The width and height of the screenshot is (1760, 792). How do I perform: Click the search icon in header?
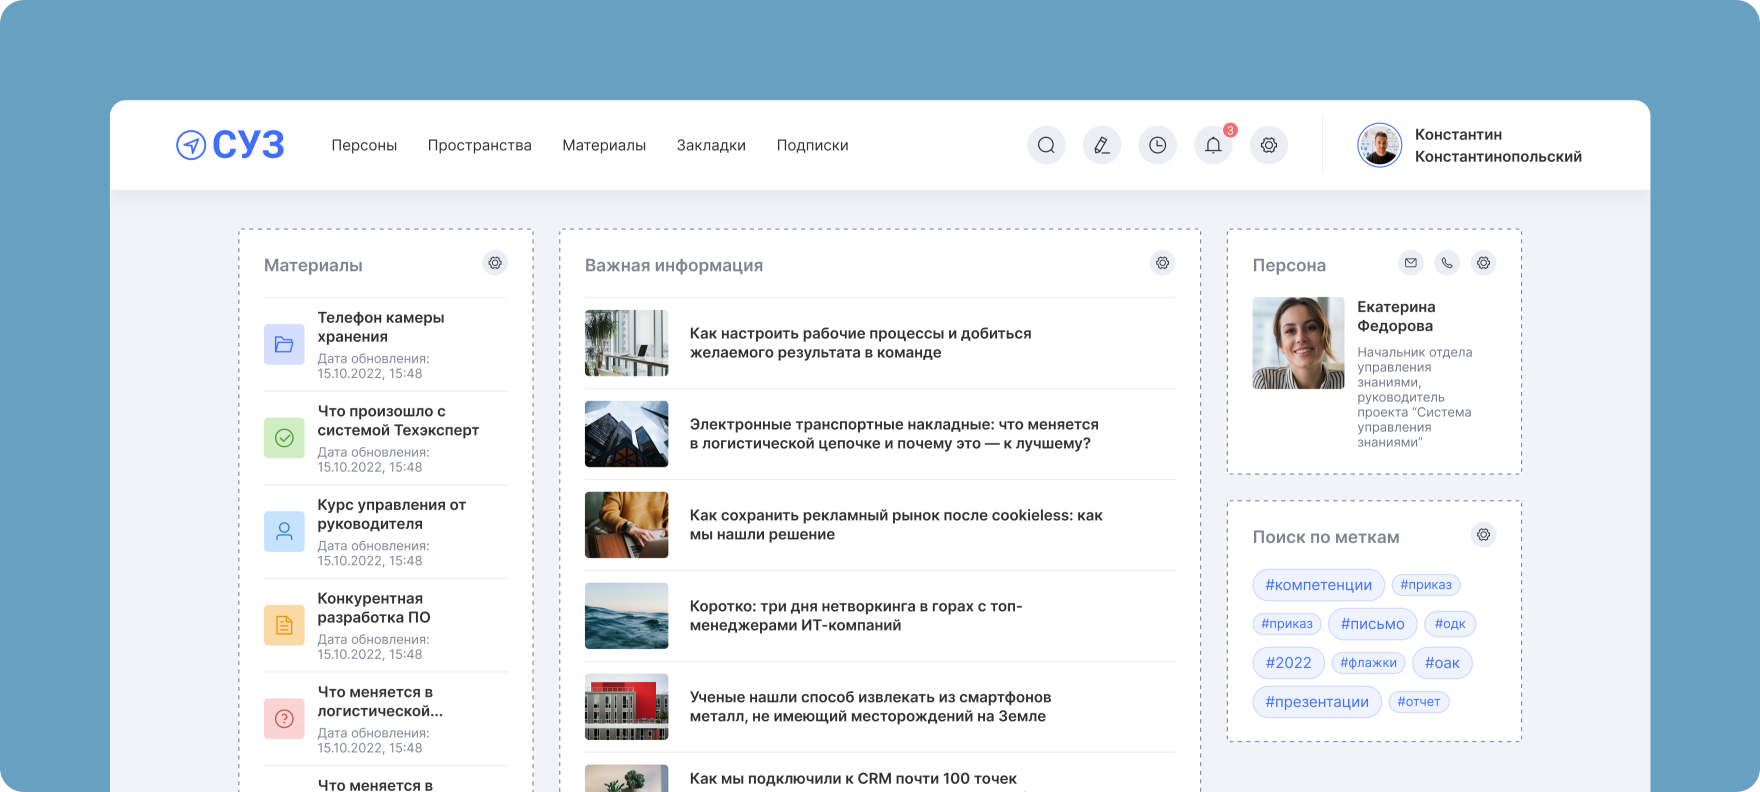[x=1046, y=145]
